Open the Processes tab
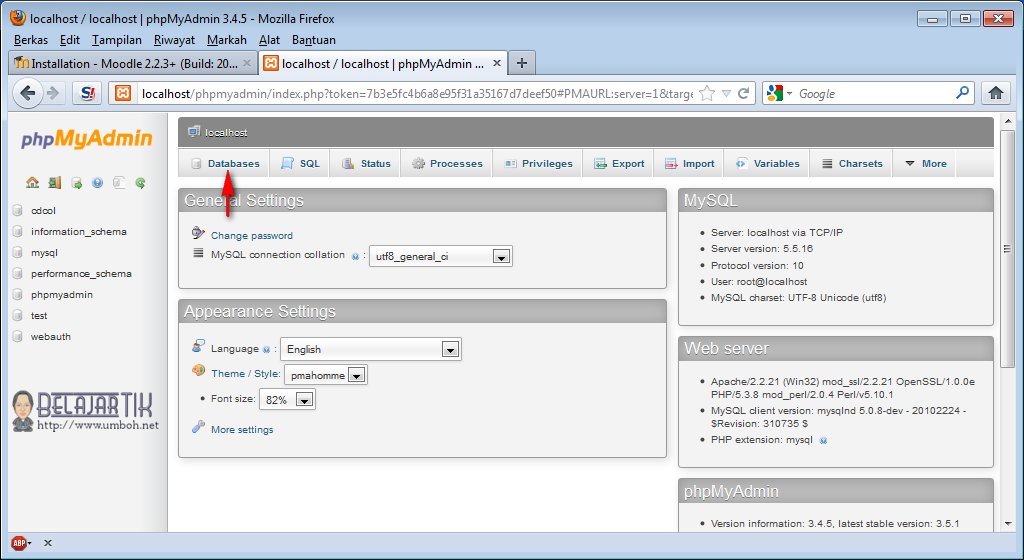This screenshot has height=560, width=1024. [447, 163]
